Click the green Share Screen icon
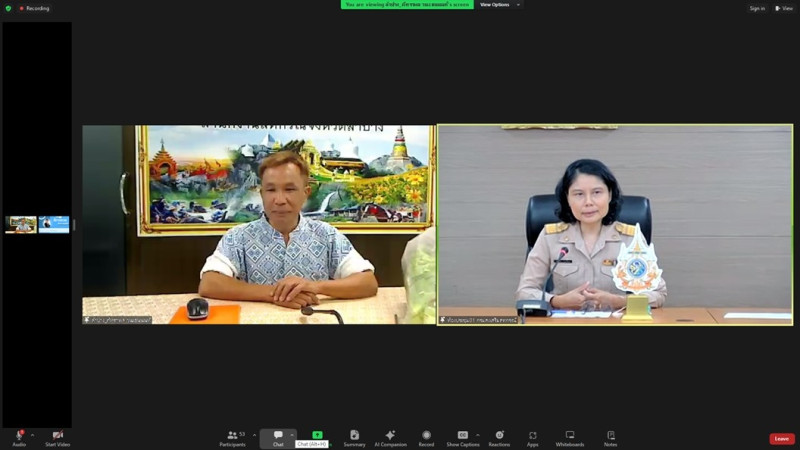The height and width of the screenshot is (450, 800). pos(317,435)
